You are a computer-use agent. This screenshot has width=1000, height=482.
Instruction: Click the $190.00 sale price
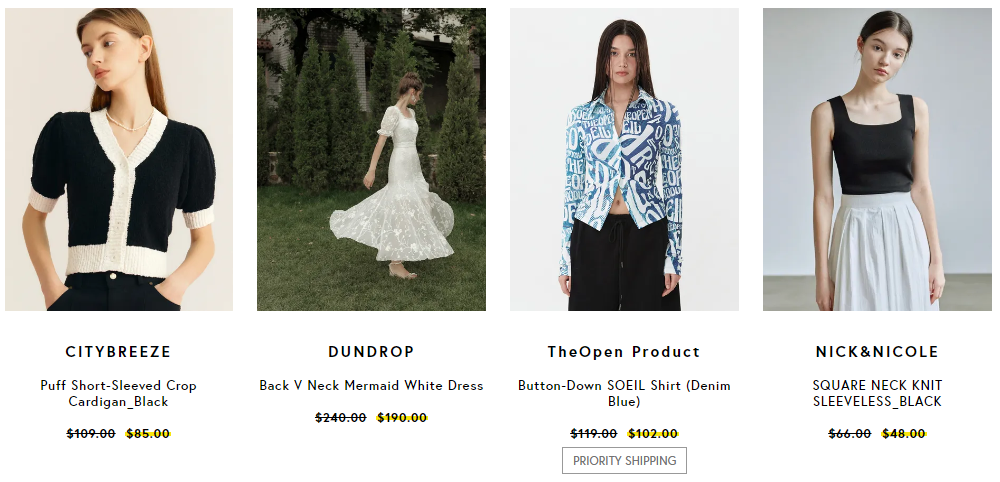coord(402,418)
